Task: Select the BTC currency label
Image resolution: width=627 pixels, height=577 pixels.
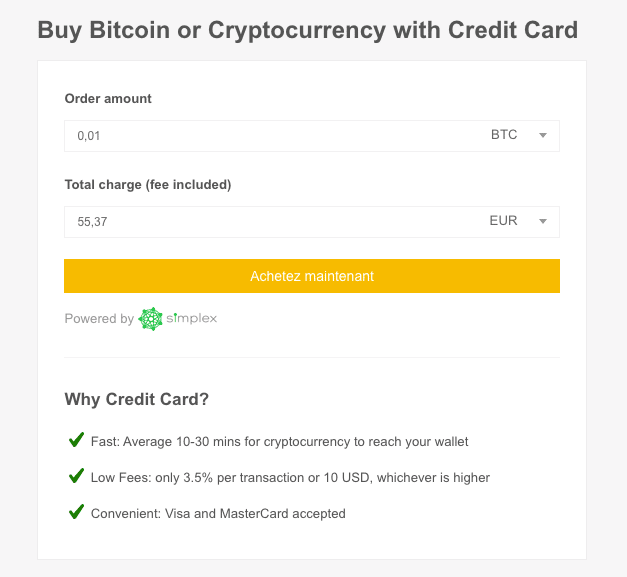Action: pos(504,135)
